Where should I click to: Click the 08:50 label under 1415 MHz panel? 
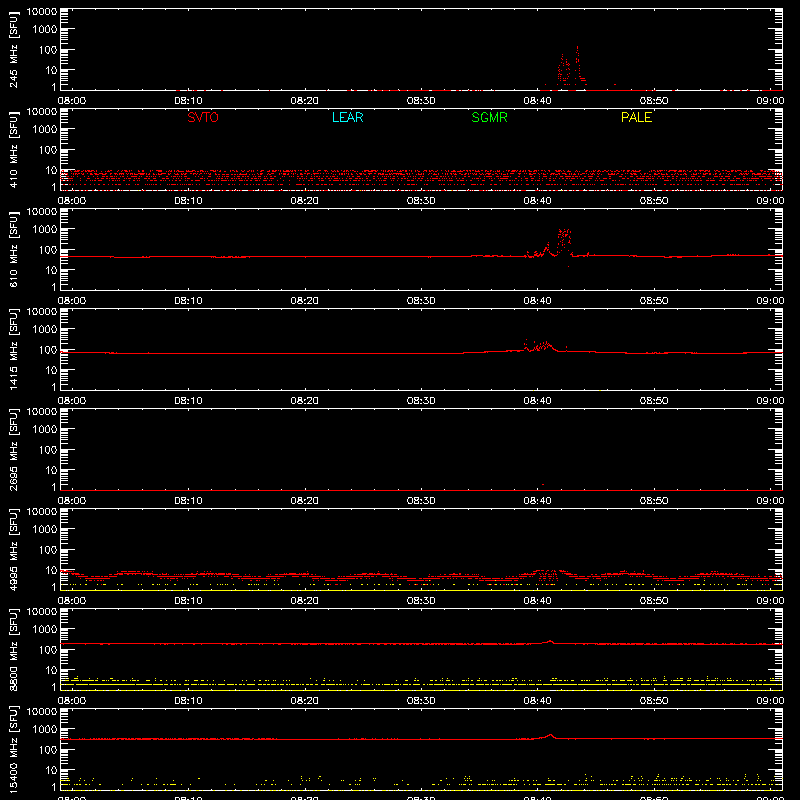pos(654,401)
